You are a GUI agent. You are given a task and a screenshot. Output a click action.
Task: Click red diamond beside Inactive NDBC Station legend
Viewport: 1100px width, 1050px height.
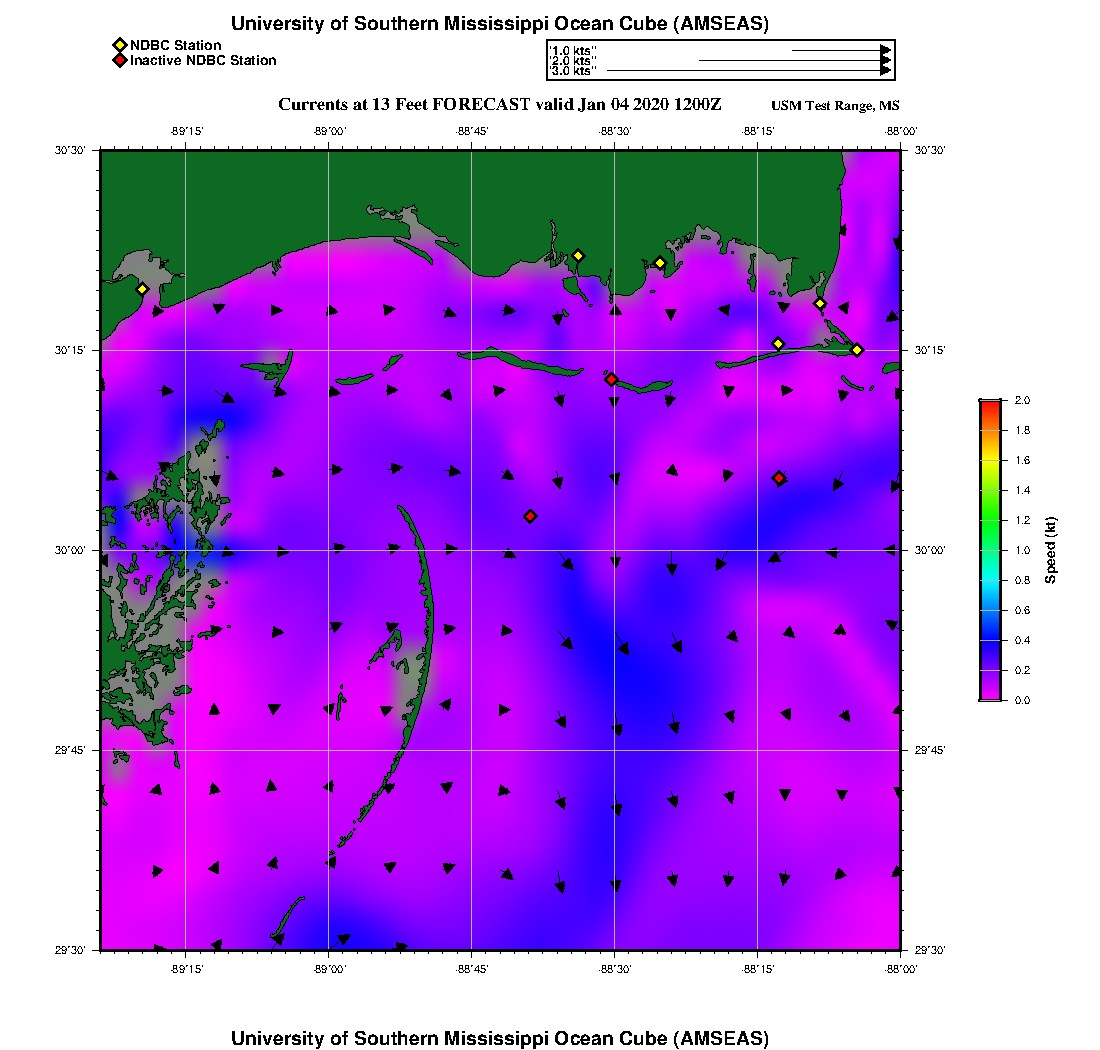tap(120, 61)
